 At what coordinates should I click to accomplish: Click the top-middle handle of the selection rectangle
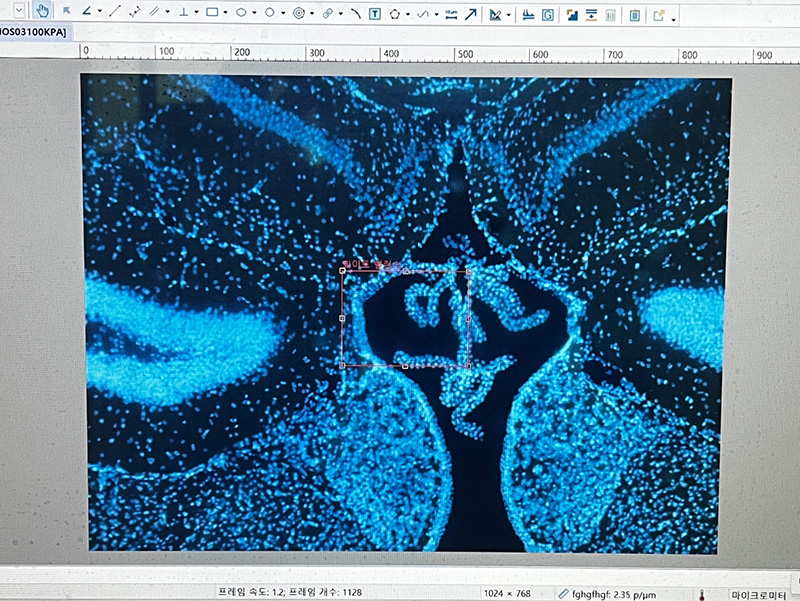click(405, 271)
